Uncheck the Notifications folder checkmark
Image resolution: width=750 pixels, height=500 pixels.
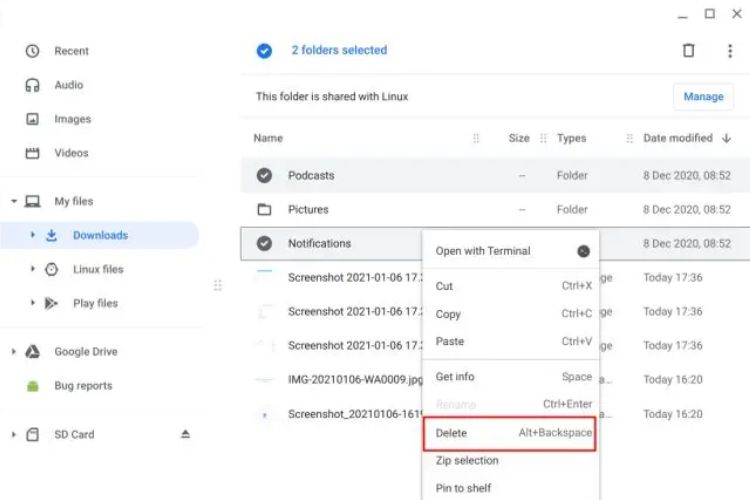264,244
